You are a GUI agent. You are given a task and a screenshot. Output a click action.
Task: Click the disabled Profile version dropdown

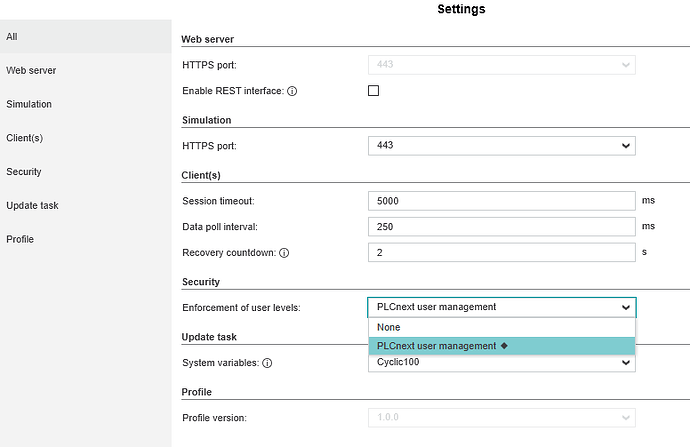(x=501, y=418)
